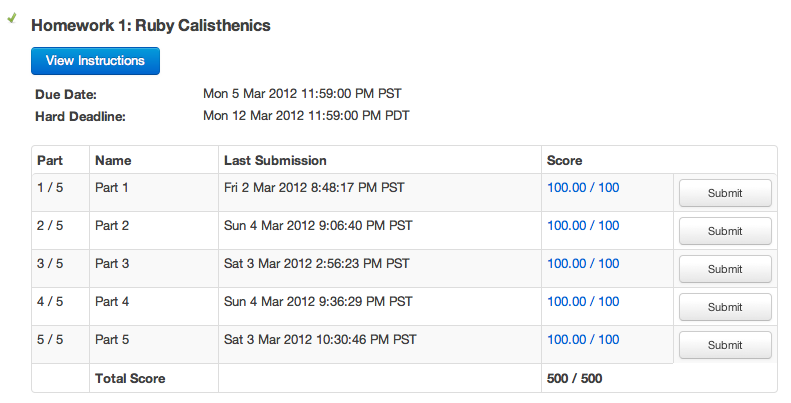The width and height of the screenshot is (791, 403).
Task: Submit Part 4 of the homework
Action: point(724,307)
